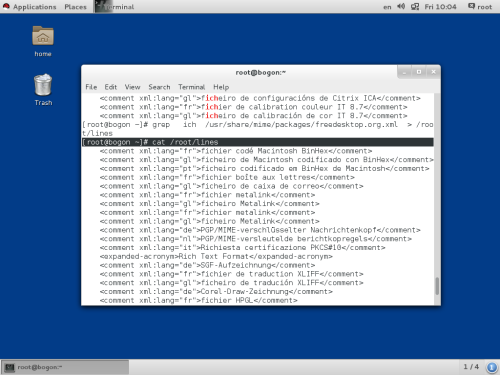The width and height of the screenshot is (500, 375).
Task: Open the clock showing Fri 10:04
Action: click(x=440, y=7)
